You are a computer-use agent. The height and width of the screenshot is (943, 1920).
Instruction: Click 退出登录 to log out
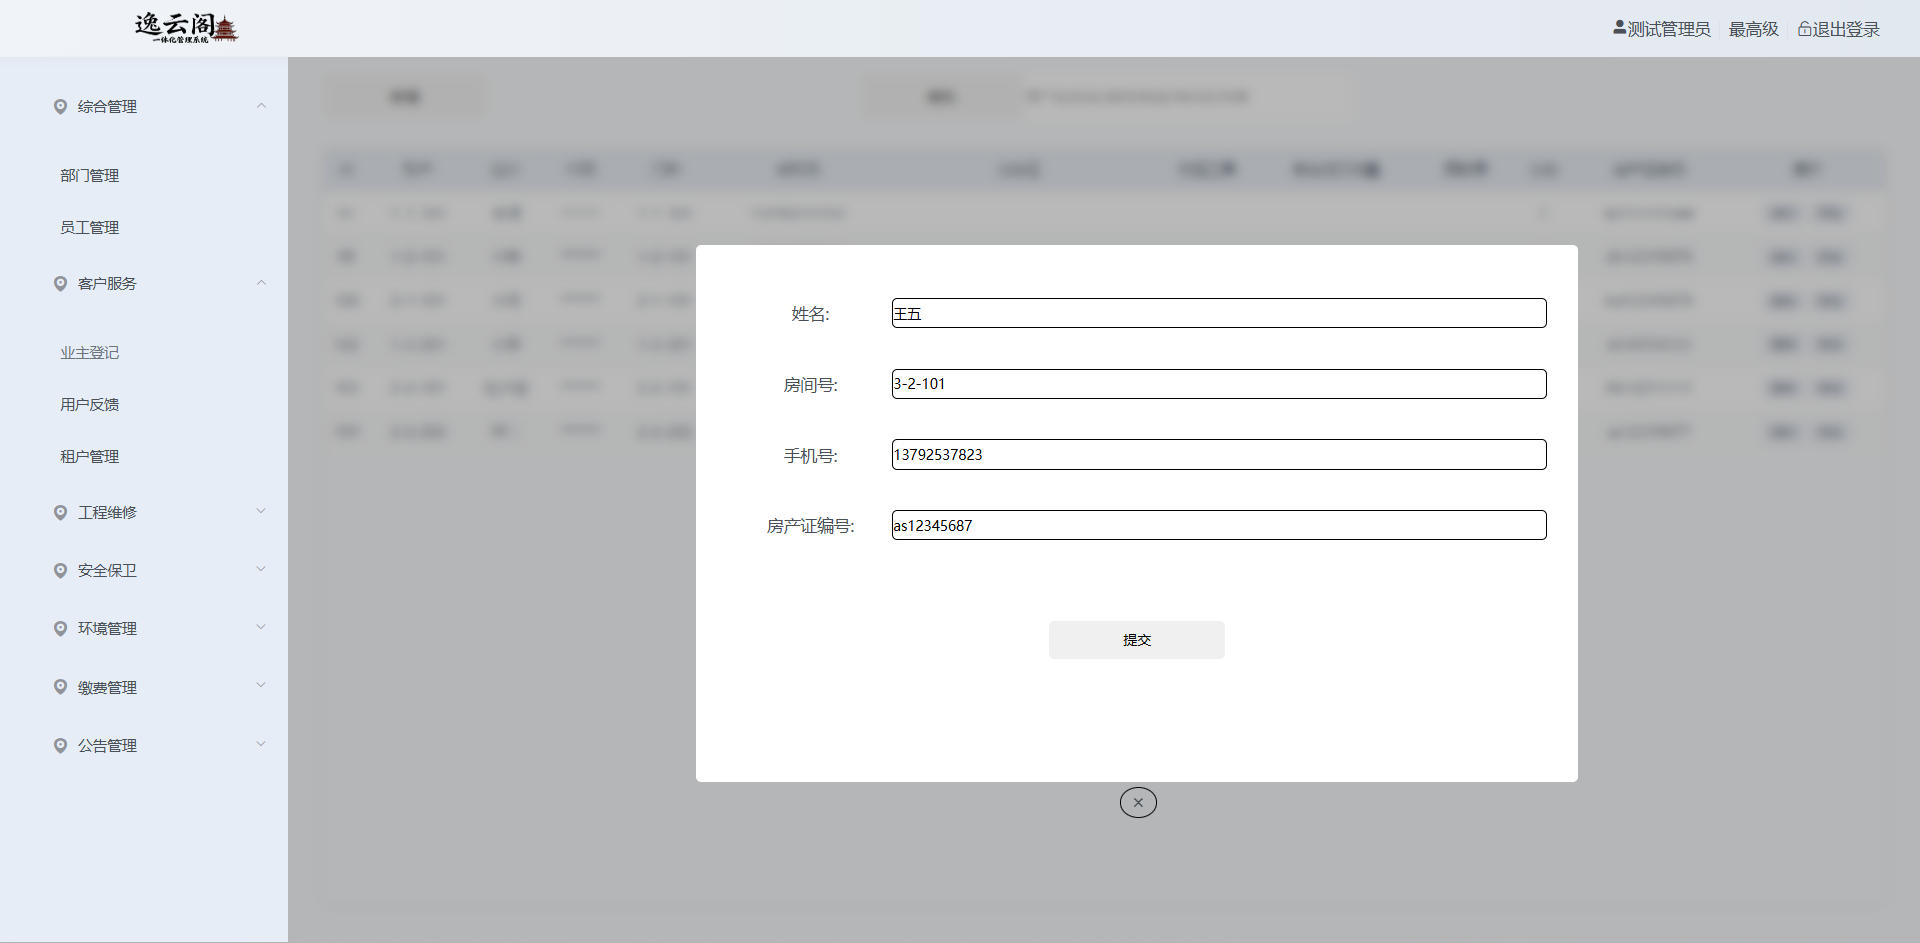click(x=1846, y=30)
